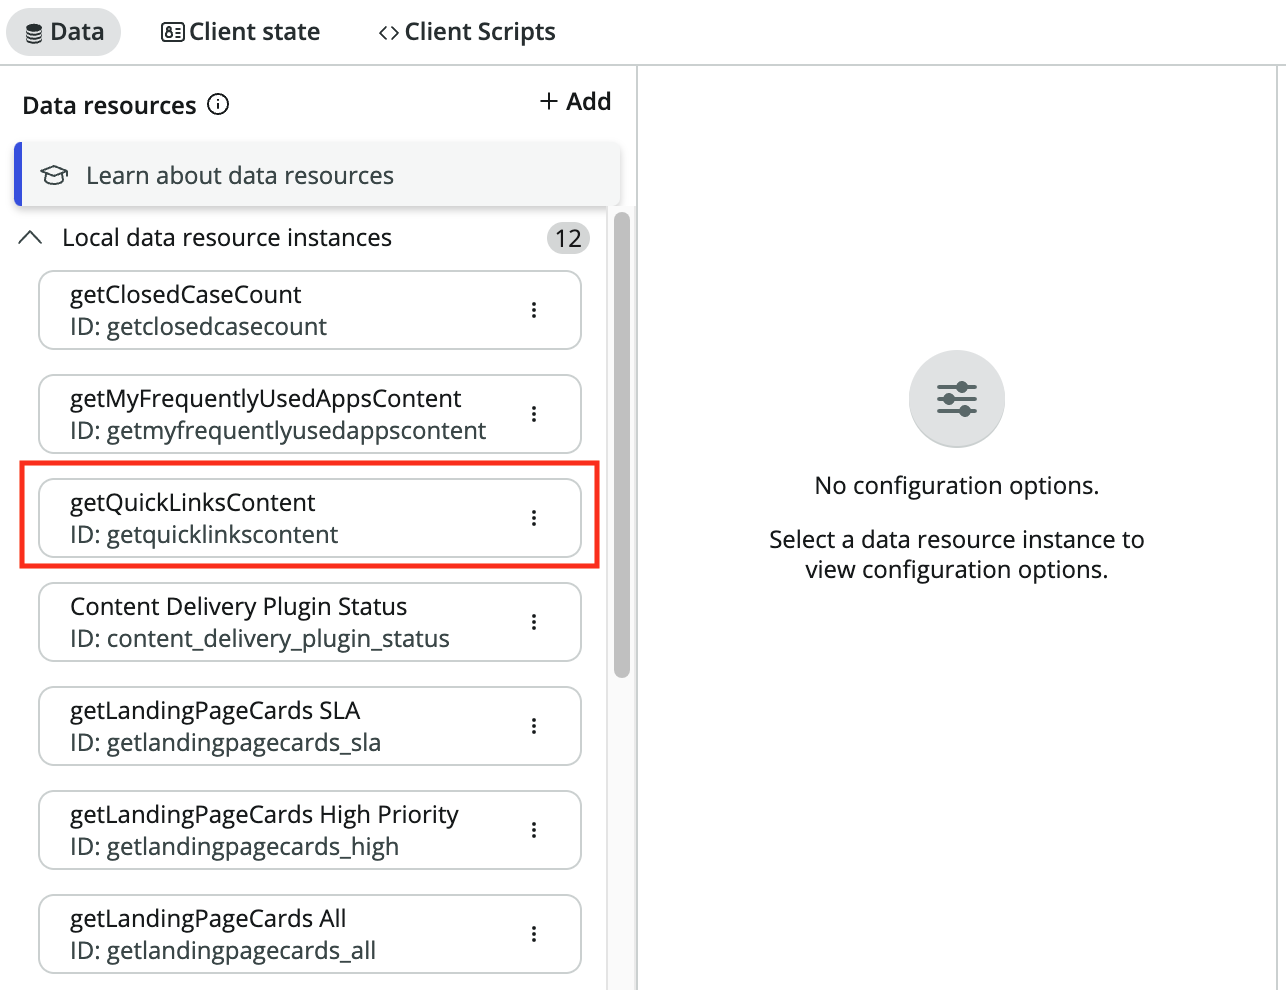
Task: Click the Data resources info icon
Action: point(218,104)
